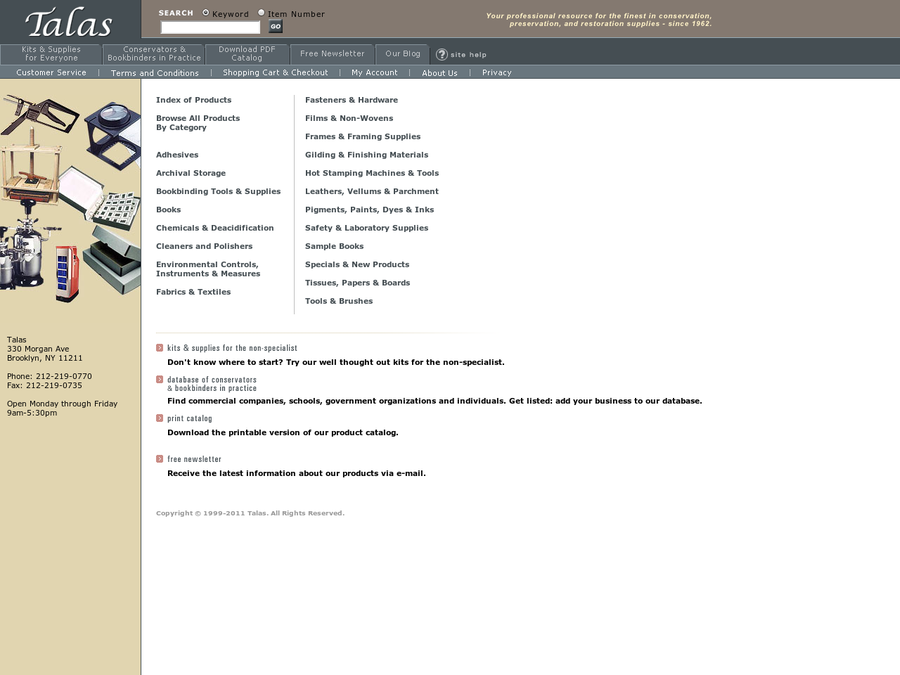
Task: Open My Account page
Action: (x=374, y=73)
